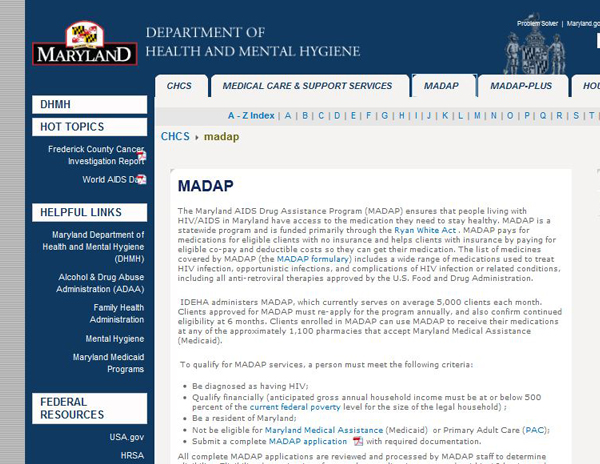Open Frederick County Cancer Investigation Report link
The height and width of the screenshot is (464, 600).
tap(96, 155)
